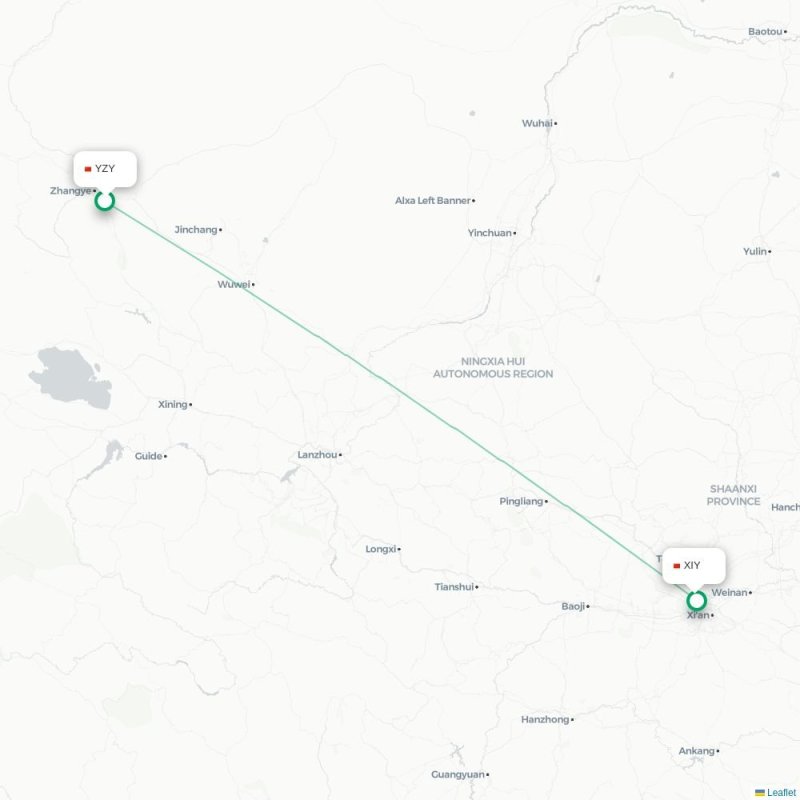
Task: Click the Lanzhou city label
Action: pos(317,455)
